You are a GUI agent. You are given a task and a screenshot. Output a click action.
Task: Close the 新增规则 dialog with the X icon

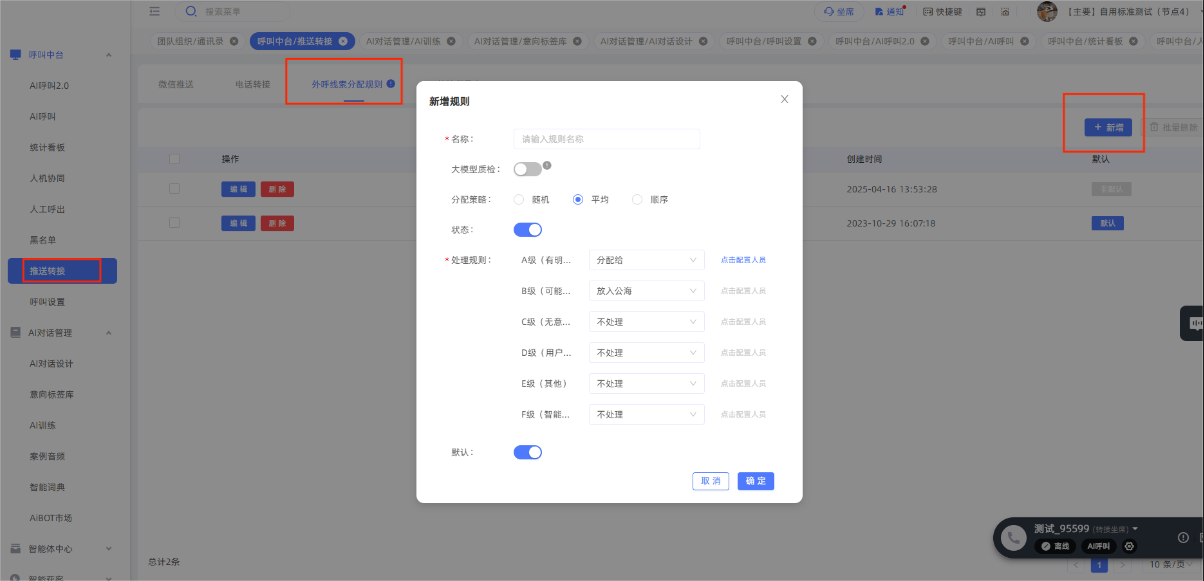(784, 99)
